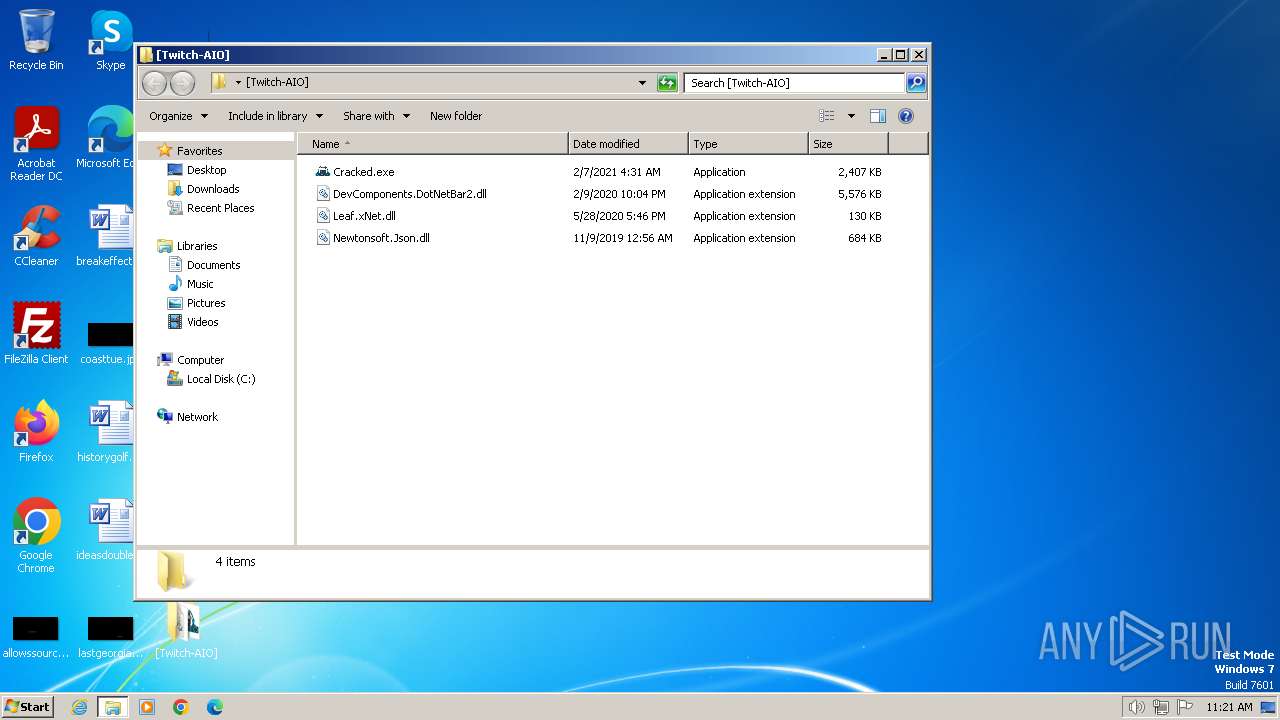Sort by Date modified column

click(628, 144)
